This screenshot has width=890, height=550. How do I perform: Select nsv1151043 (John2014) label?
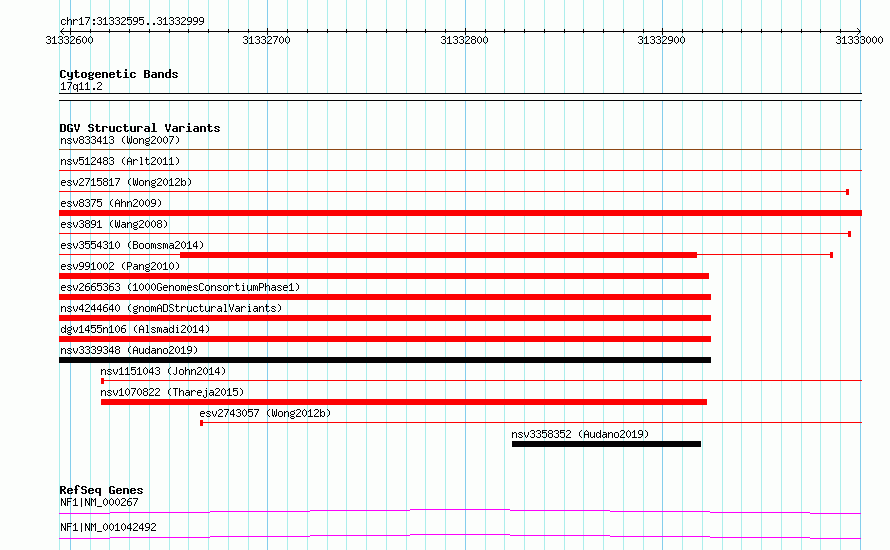point(163,371)
